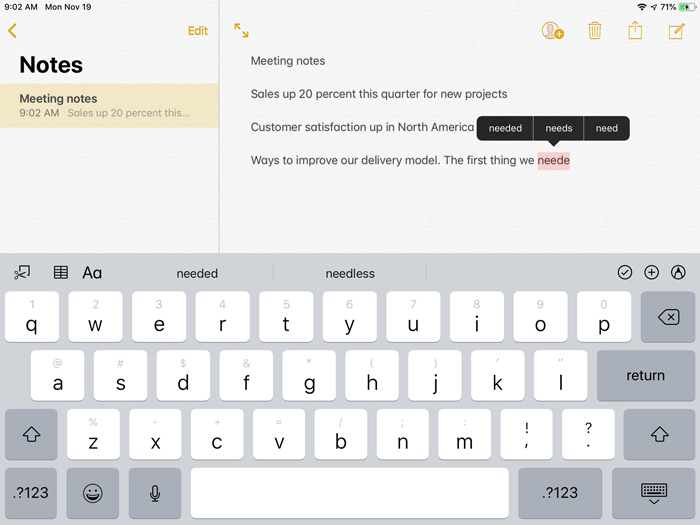Delete the note with trash icon
The width and height of the screenshot is (700, 525).
595,31
